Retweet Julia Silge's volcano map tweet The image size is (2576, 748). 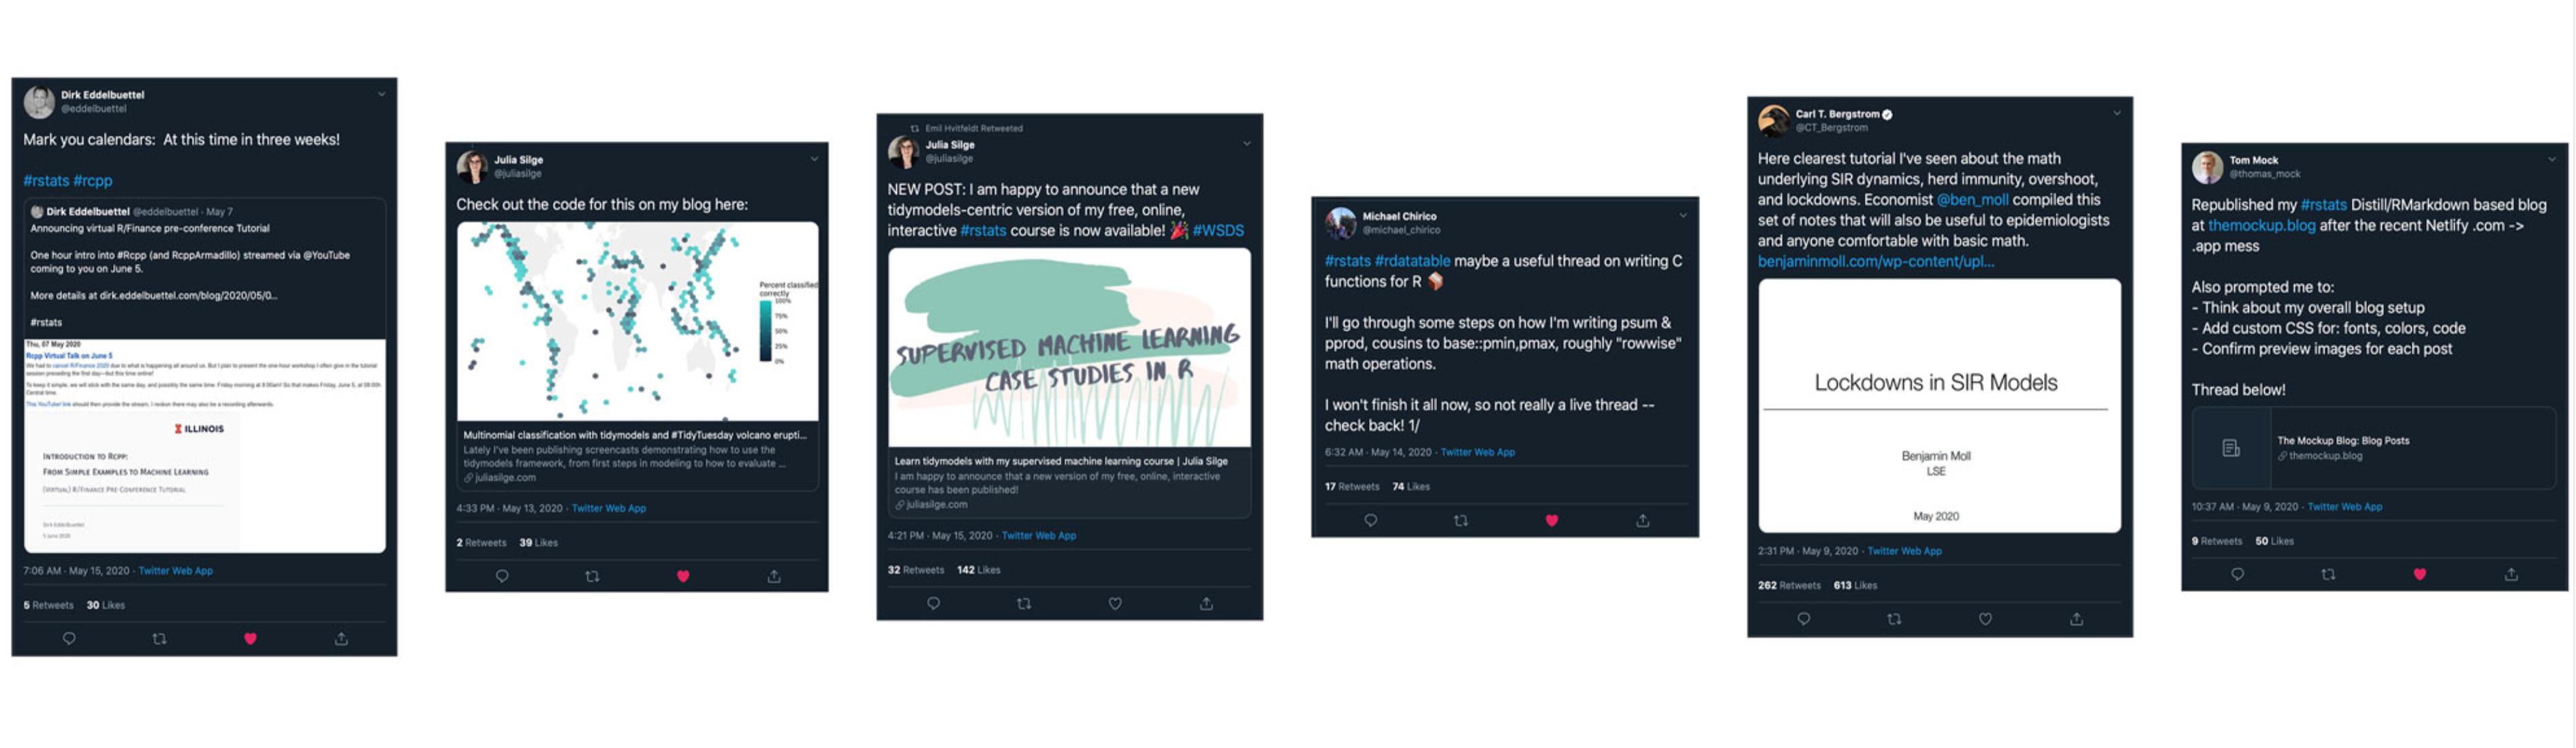[592, 576]
